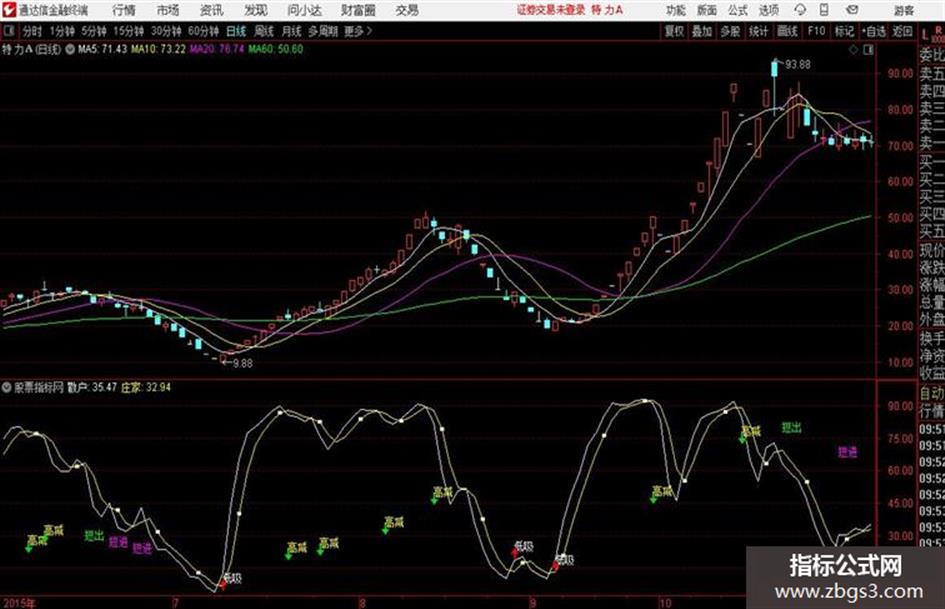This screenshot has height=609, width=945.
Task: Expand the 更多 period options
Action: (358, 31)
